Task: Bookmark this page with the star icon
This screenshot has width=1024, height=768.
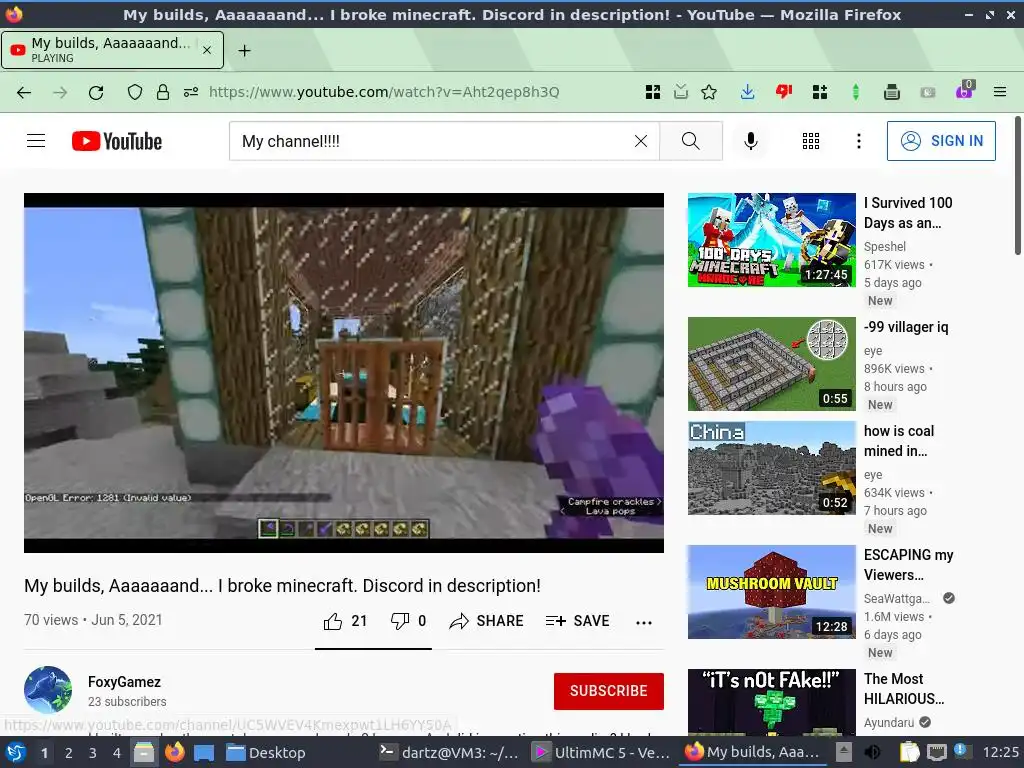Action: coord(709,92)
